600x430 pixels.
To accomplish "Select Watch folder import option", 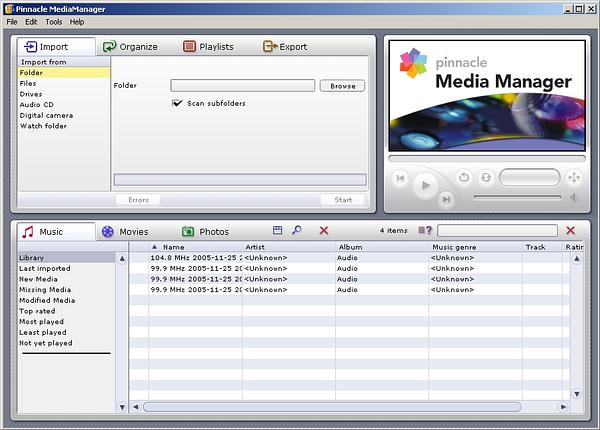I will 64,126.
